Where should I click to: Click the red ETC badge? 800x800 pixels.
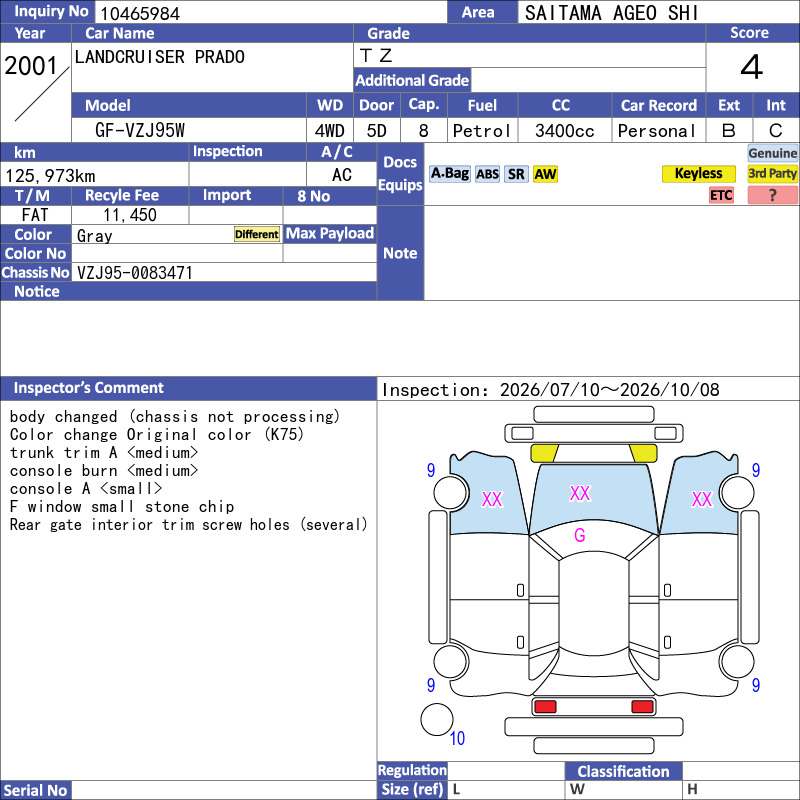[721, 195]
